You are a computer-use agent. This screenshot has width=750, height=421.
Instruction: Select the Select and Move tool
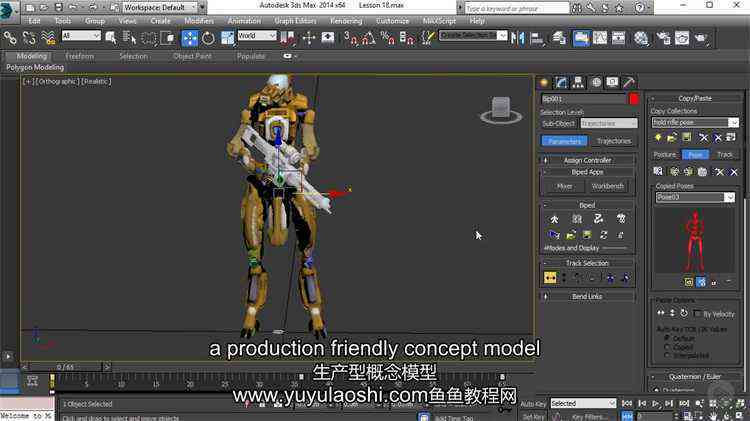coord(189,38)
